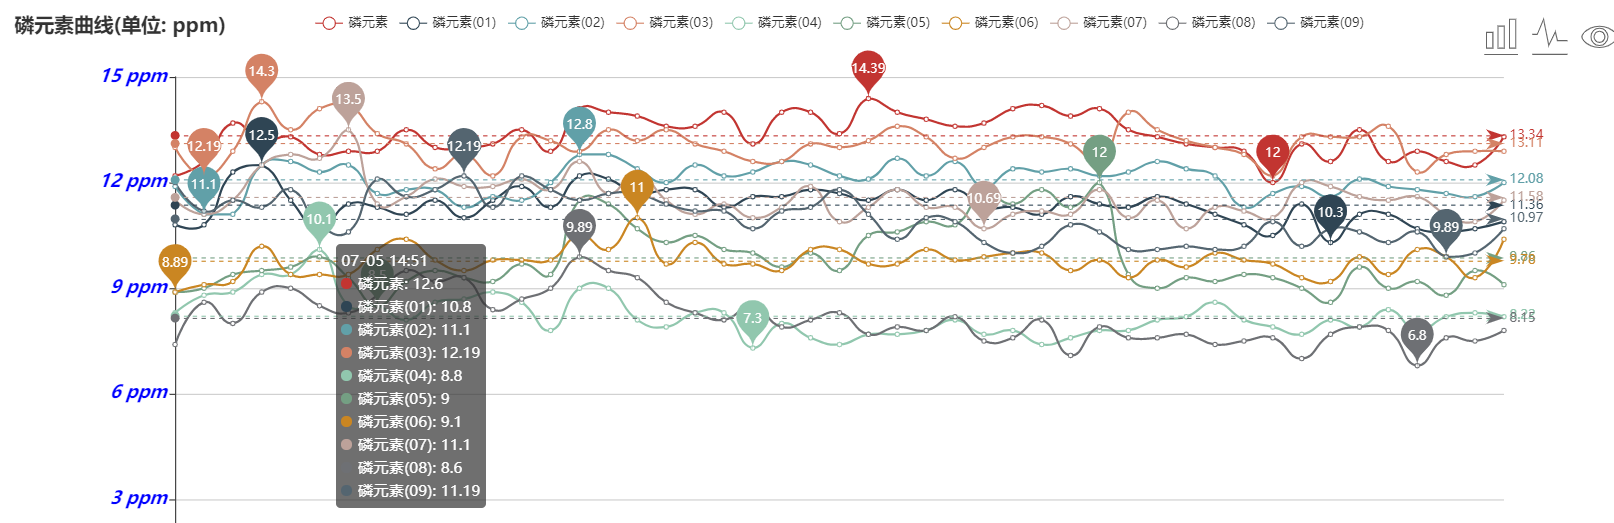Click the eye icon in chart toolbox
The height and width of the screenshot is (523, 1614).
pos(1597,37)
